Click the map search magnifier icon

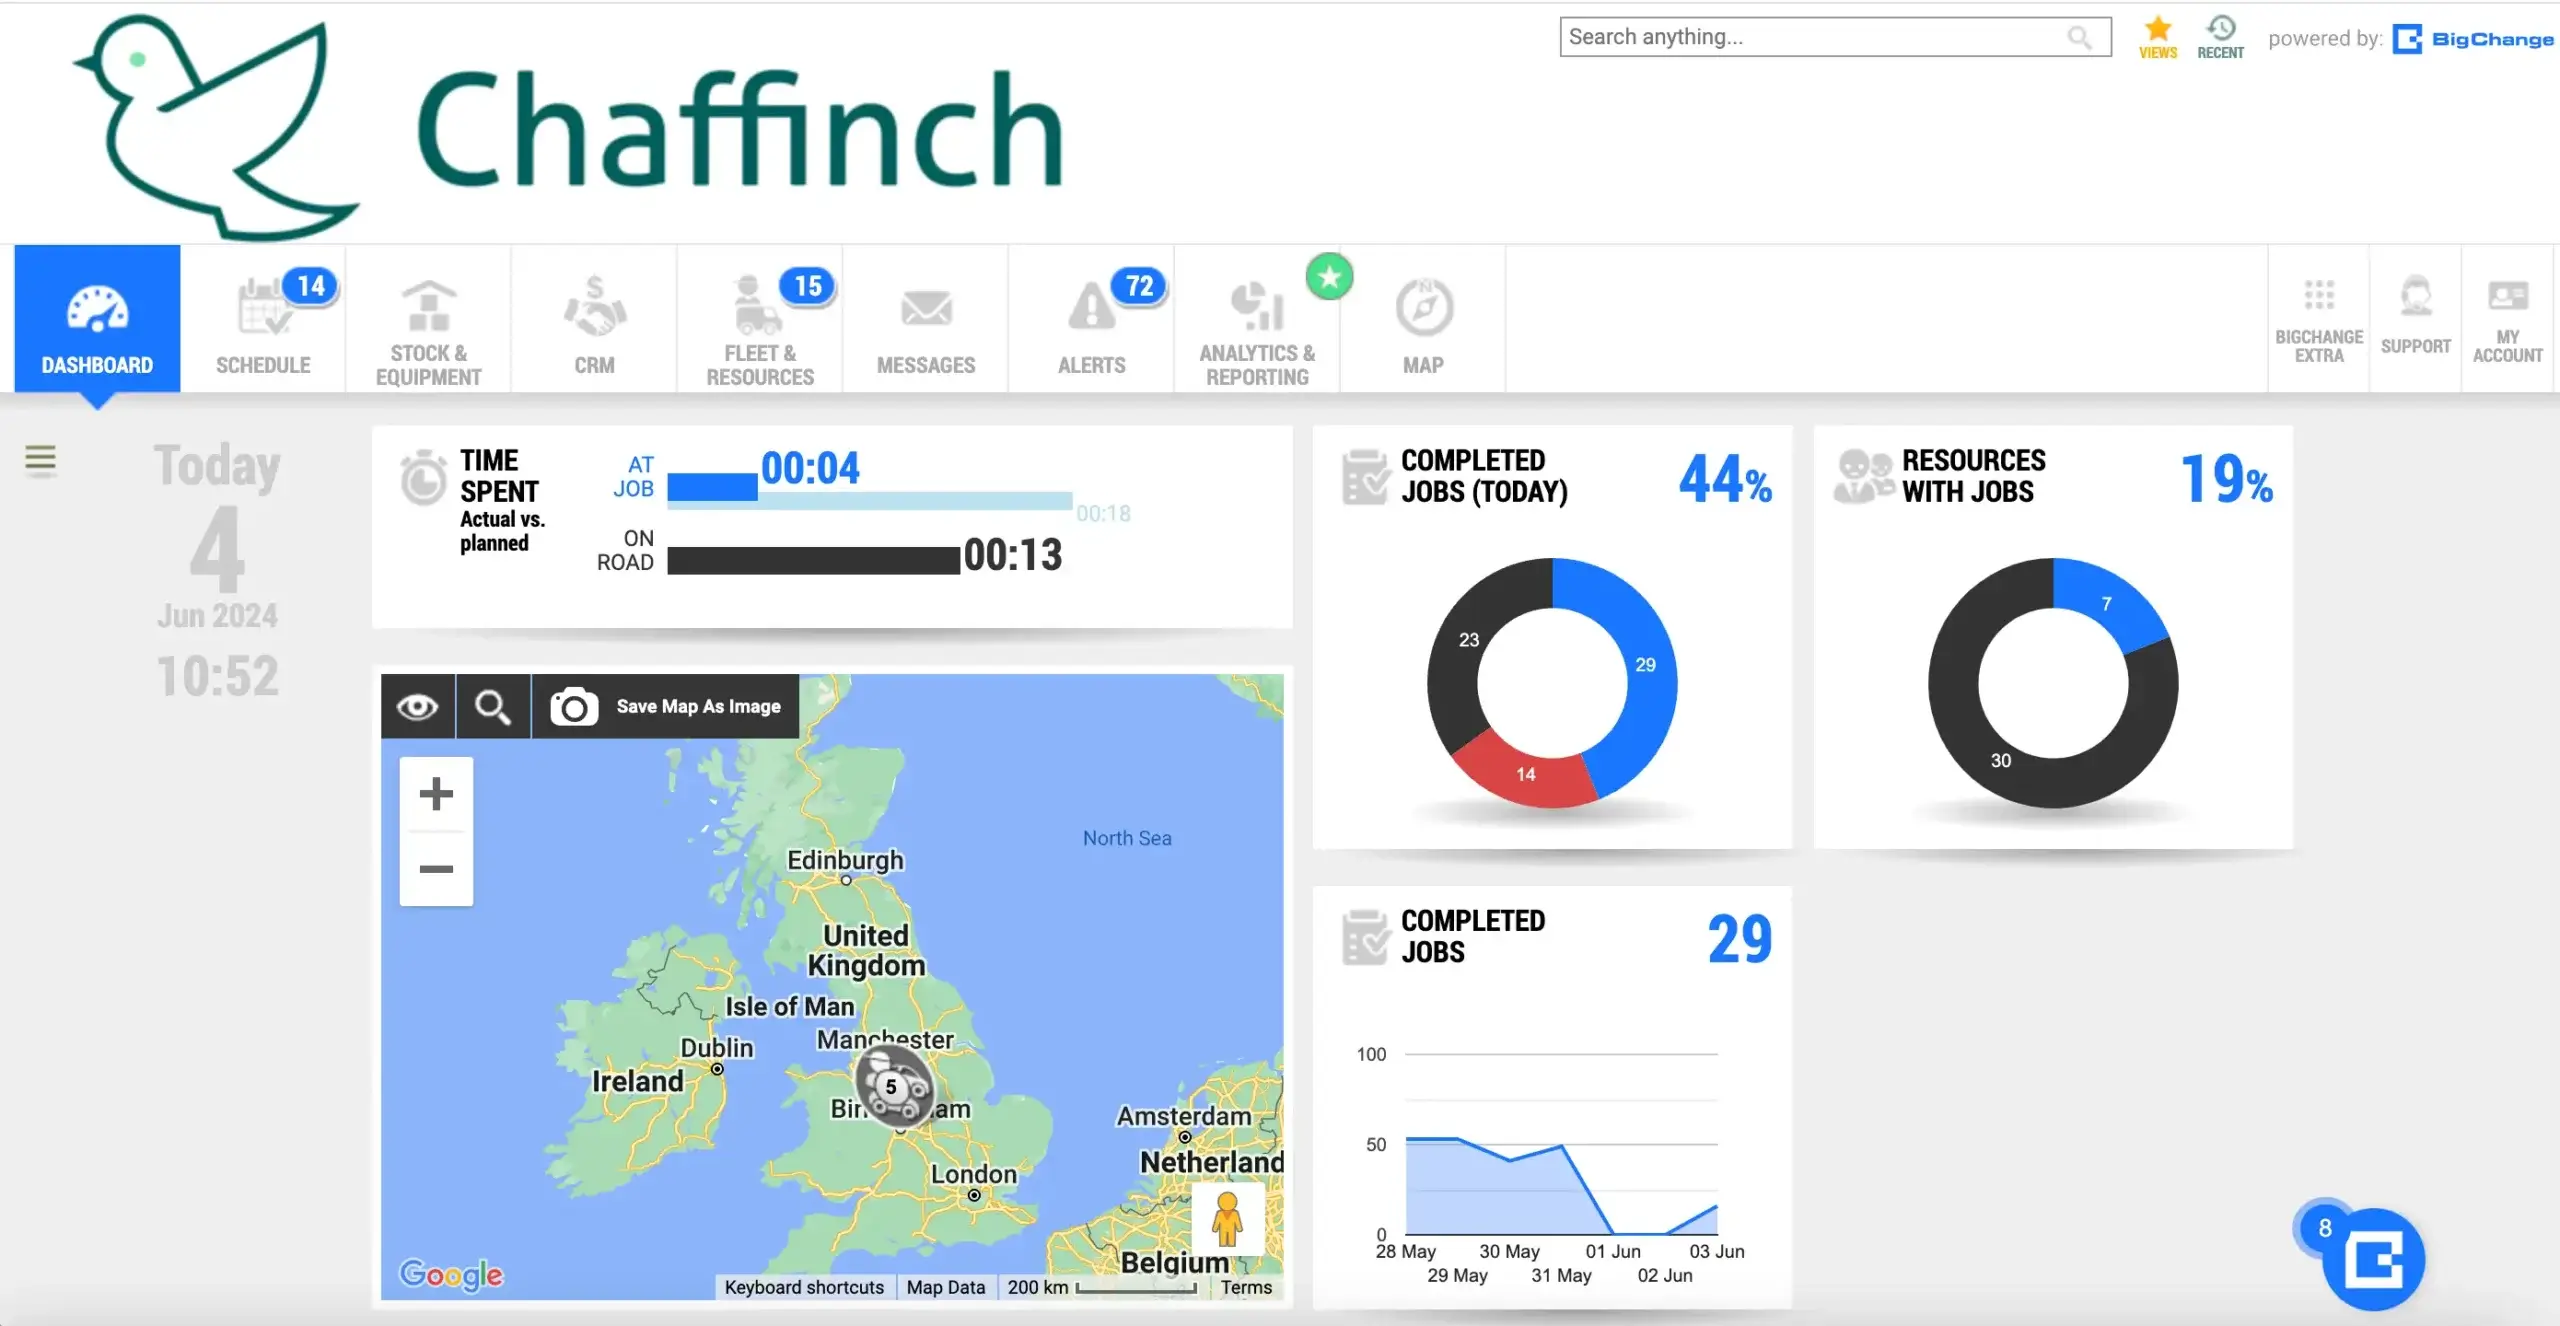[492, 707]
